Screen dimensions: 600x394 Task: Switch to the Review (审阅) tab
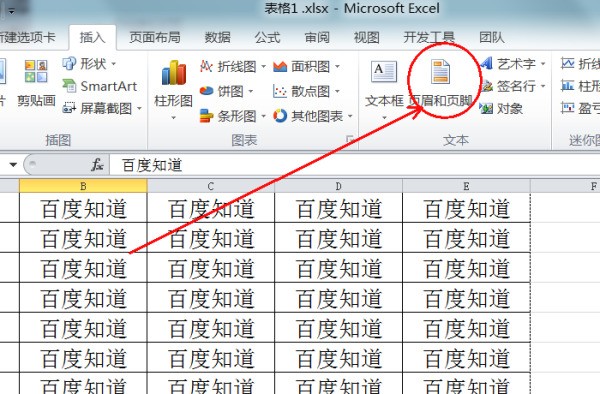tap(317, 37)
